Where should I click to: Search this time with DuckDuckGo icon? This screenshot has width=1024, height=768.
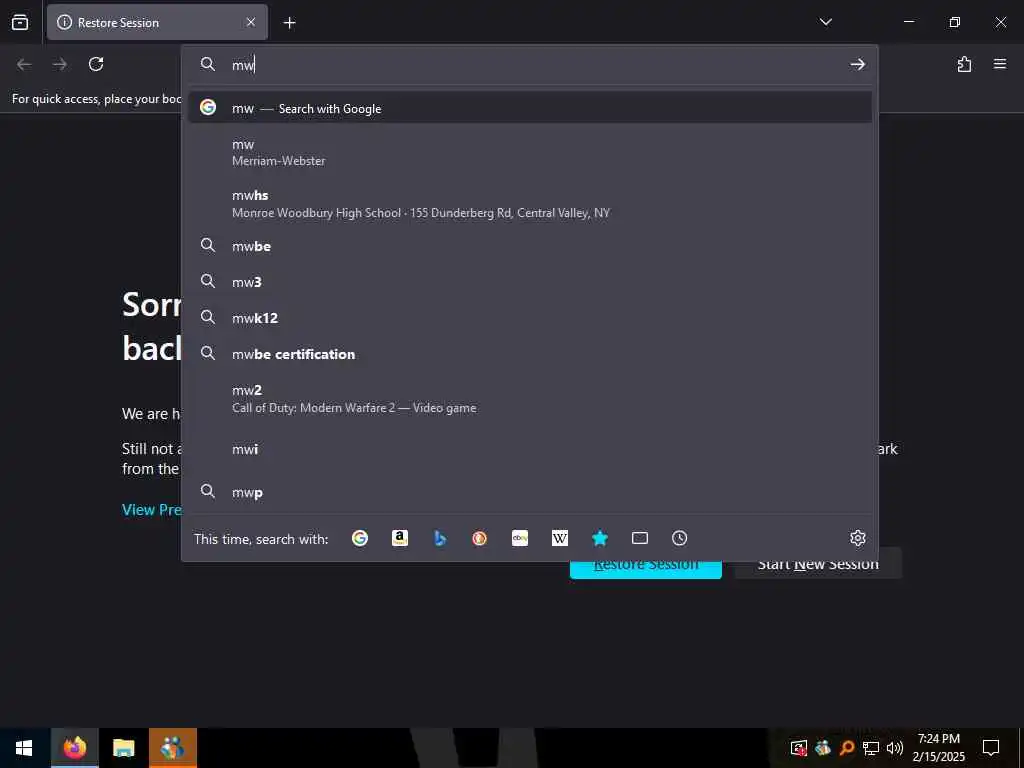(x=480, y=538)
